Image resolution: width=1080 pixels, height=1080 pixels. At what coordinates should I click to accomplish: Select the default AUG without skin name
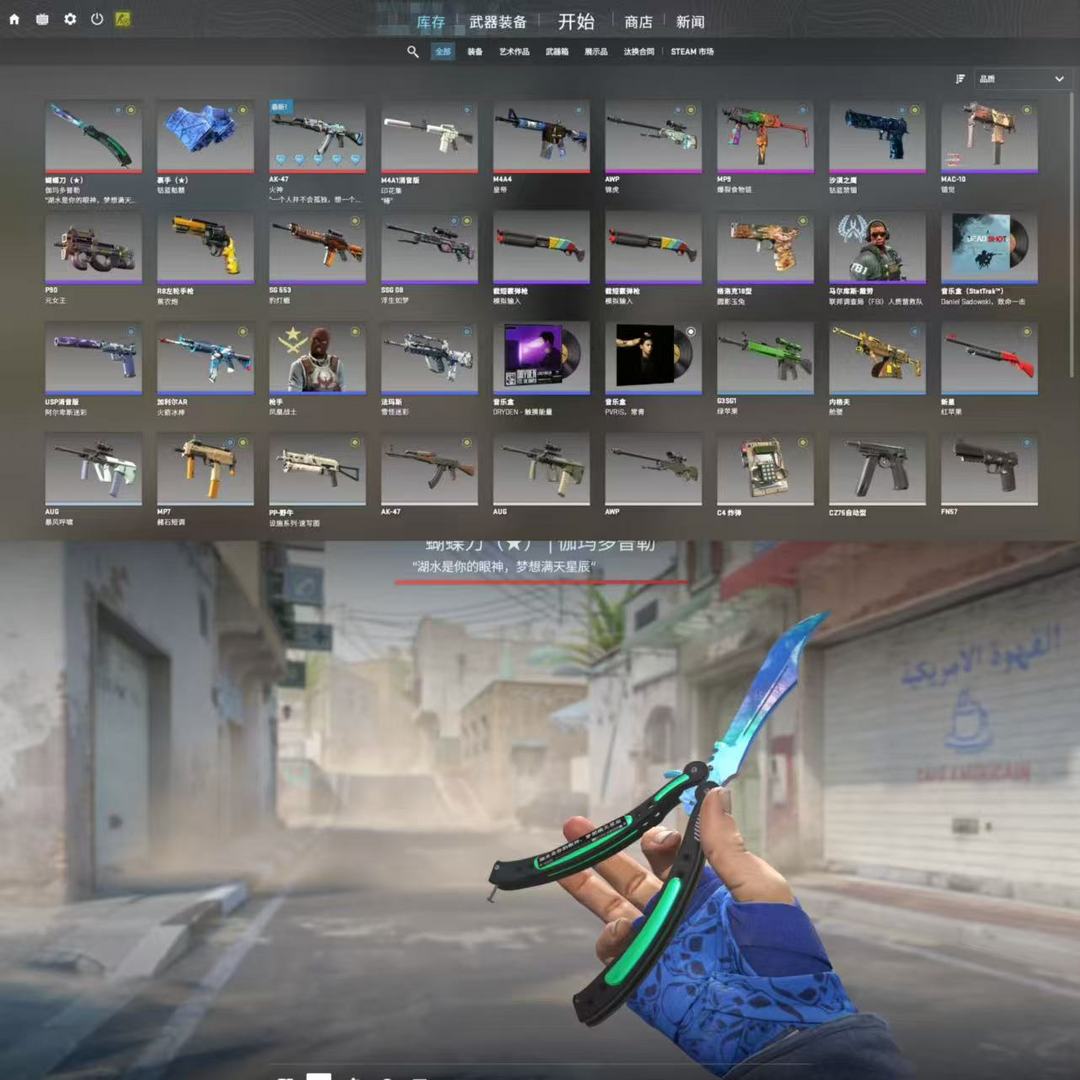(541, 469)
